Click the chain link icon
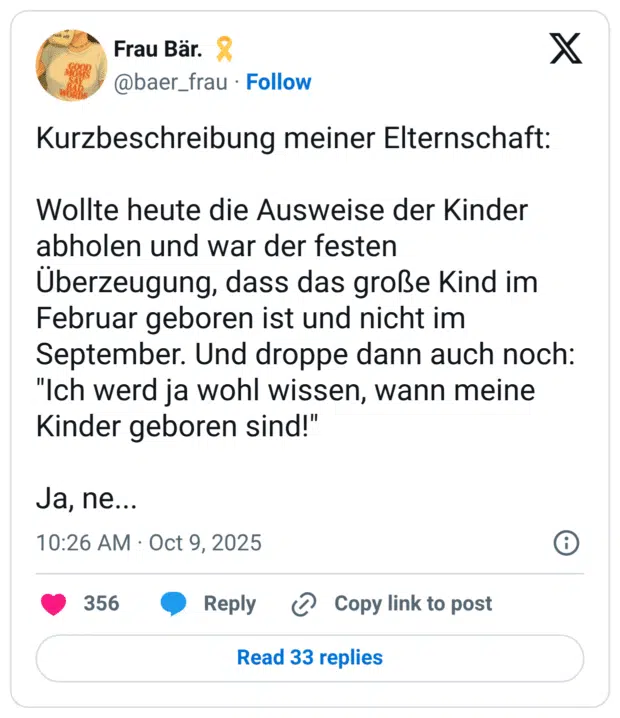 click(x=303, y=603)
